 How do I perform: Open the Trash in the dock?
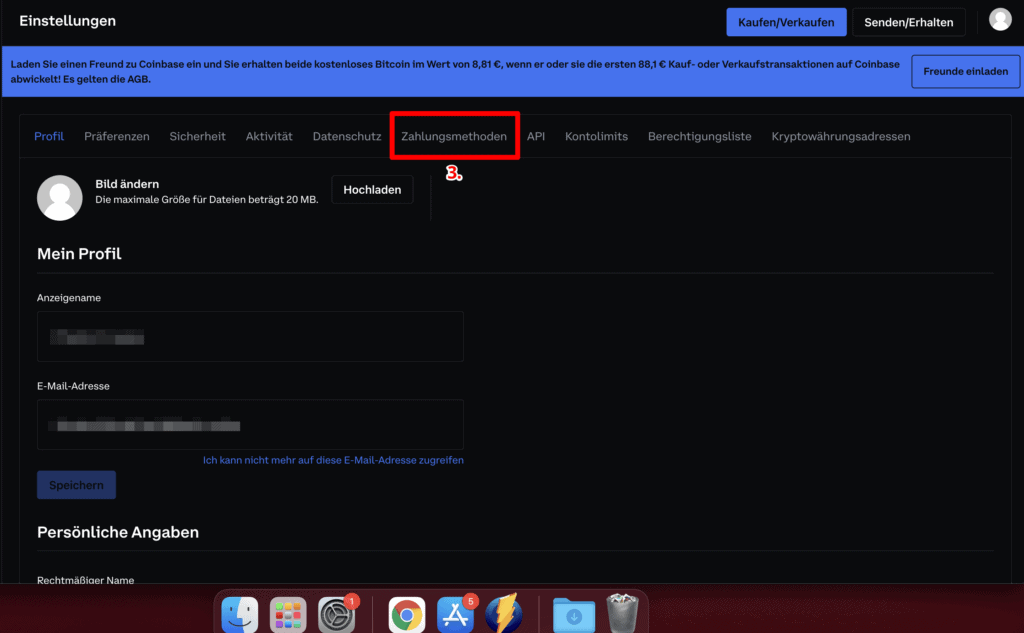coord(622,614)
